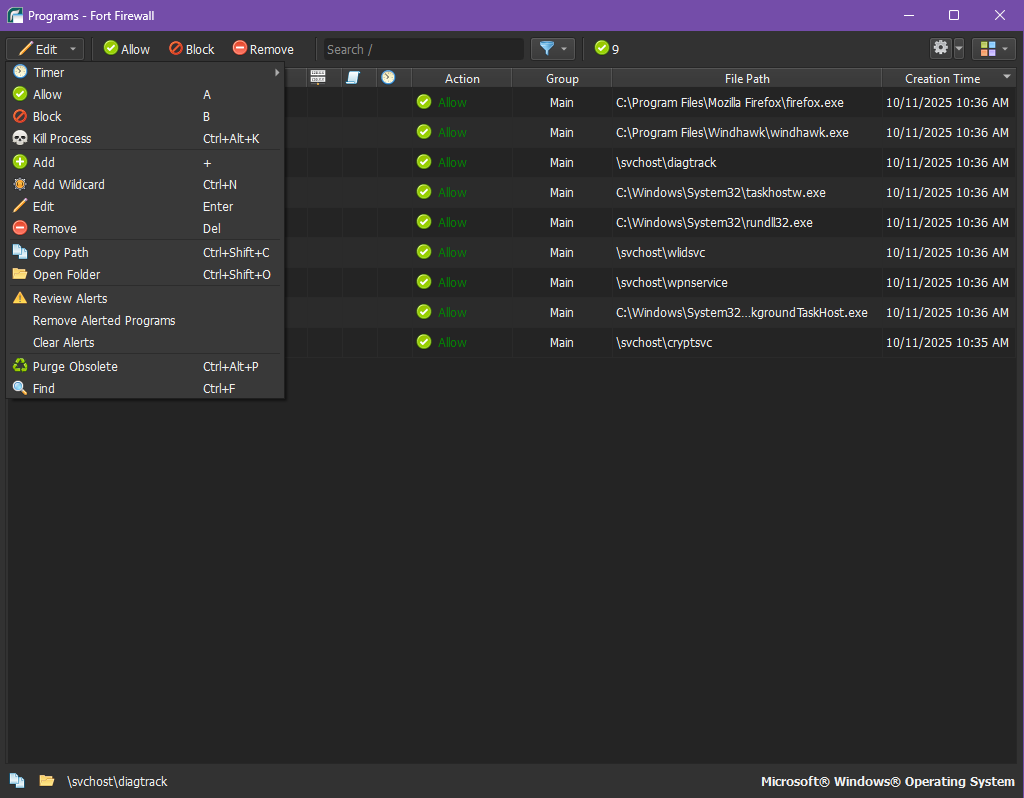Viewport: 1024px width, 798px height.
Task: Click the Kill Process skull icon
Action: 19,139
